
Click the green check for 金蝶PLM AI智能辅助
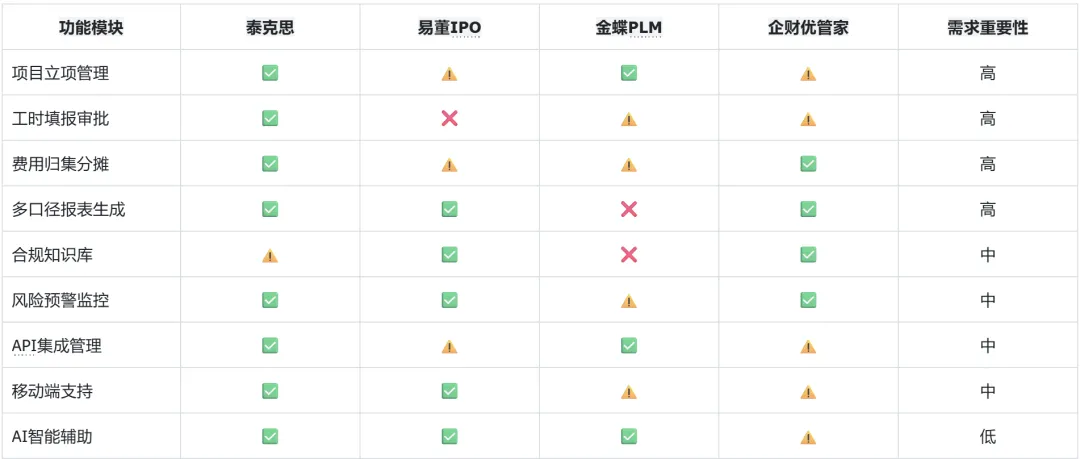(x=628, y=436)
